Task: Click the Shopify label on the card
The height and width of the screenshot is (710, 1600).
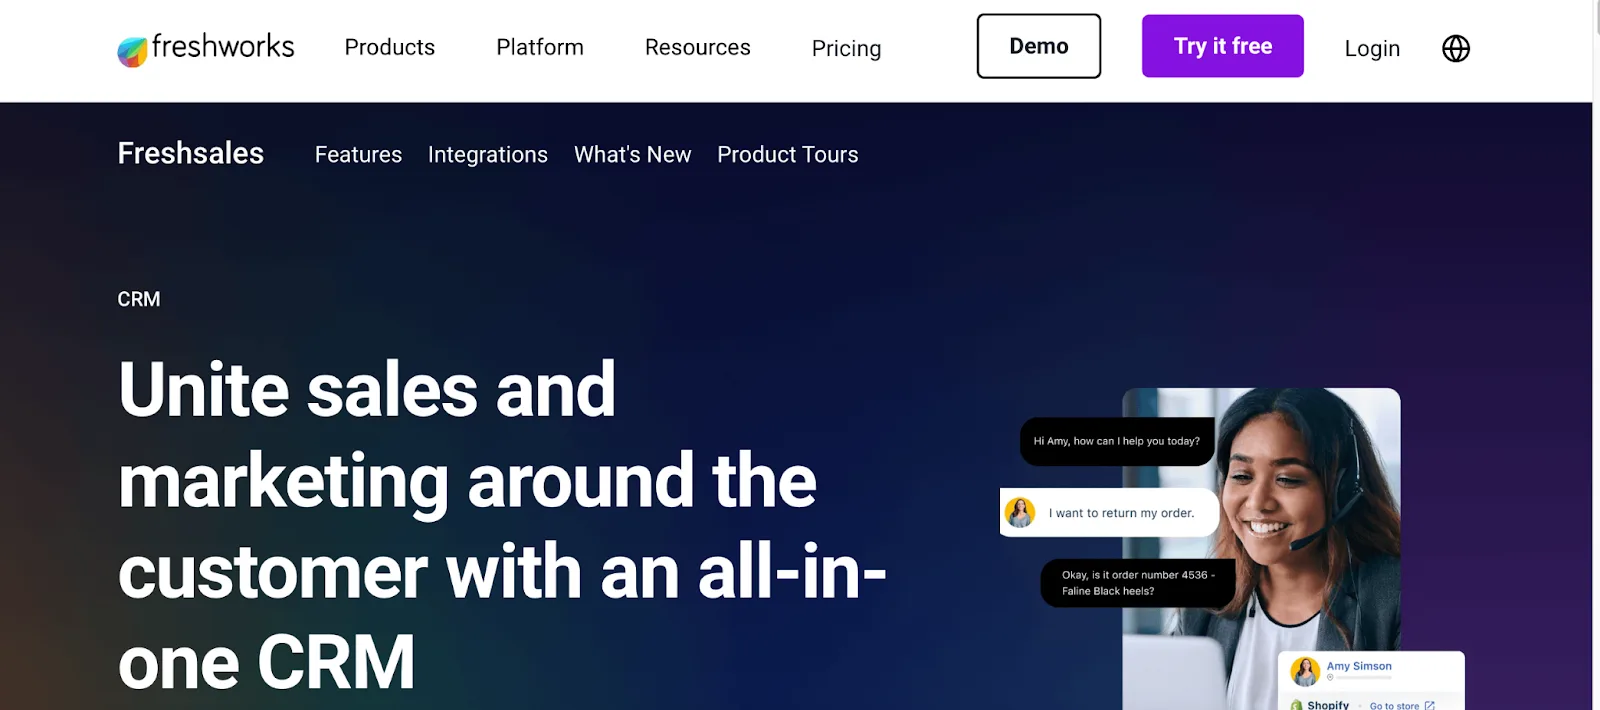Action: pos(1328,705)
